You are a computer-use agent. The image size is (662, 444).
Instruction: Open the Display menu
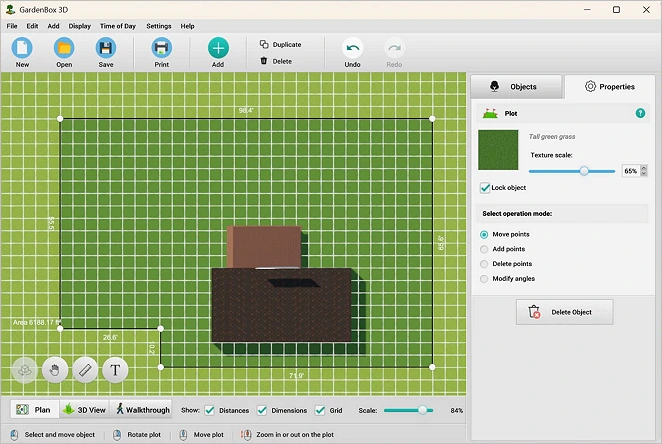[x=80, y=26]
